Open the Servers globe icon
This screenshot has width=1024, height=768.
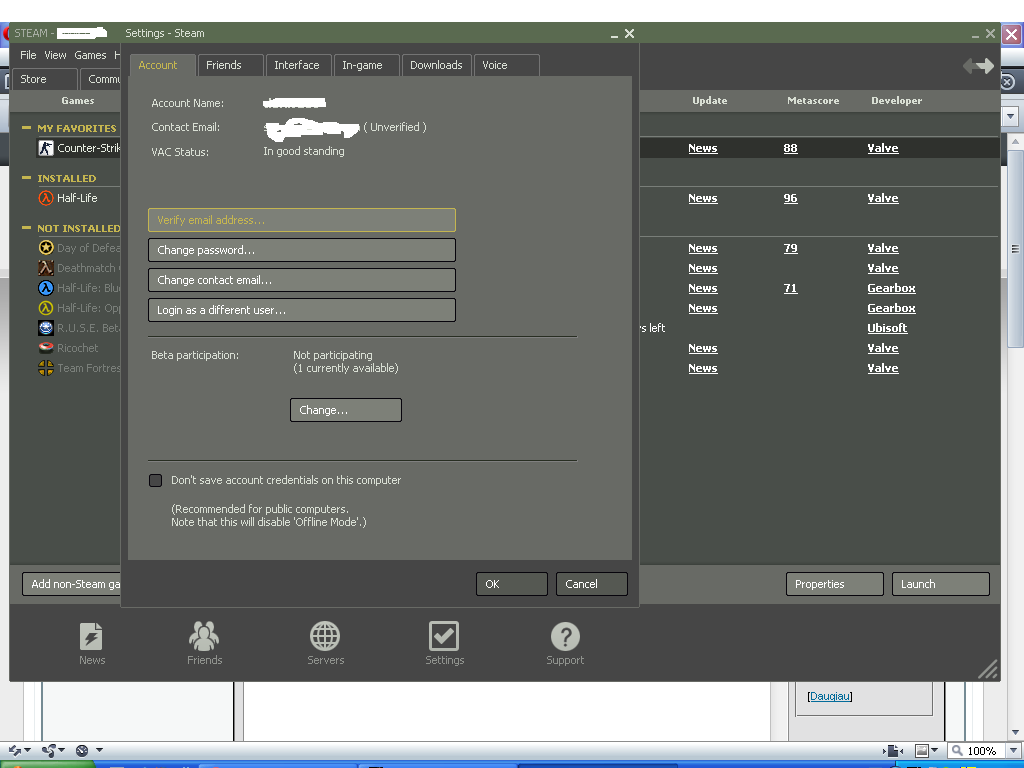tap(325, 635)
